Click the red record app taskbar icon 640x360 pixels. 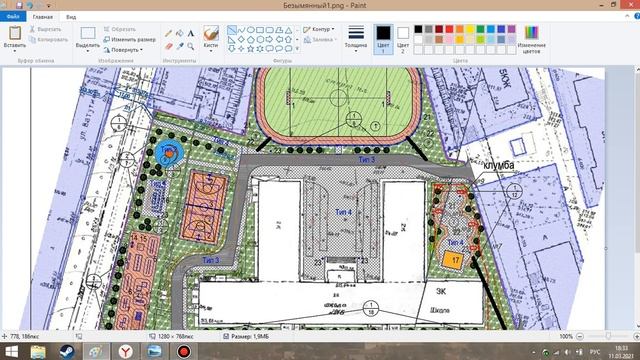(x=184, y=351)
